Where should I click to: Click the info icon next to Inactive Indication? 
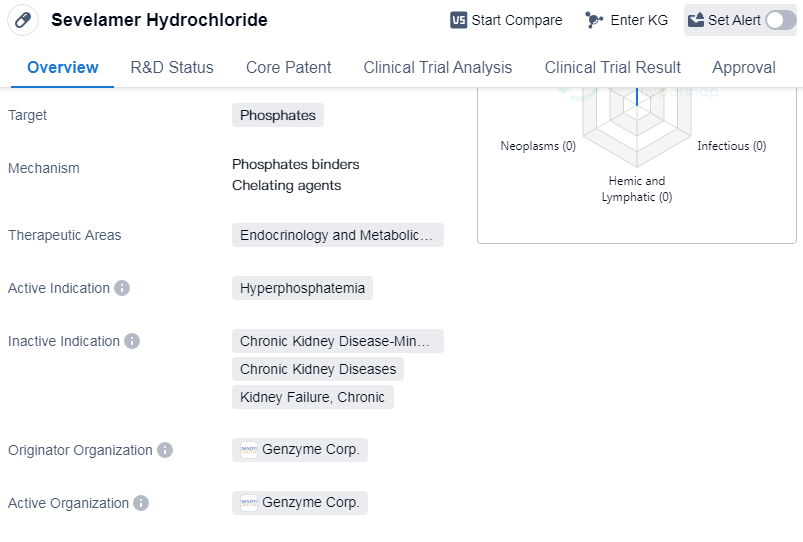tap(132, 341)
